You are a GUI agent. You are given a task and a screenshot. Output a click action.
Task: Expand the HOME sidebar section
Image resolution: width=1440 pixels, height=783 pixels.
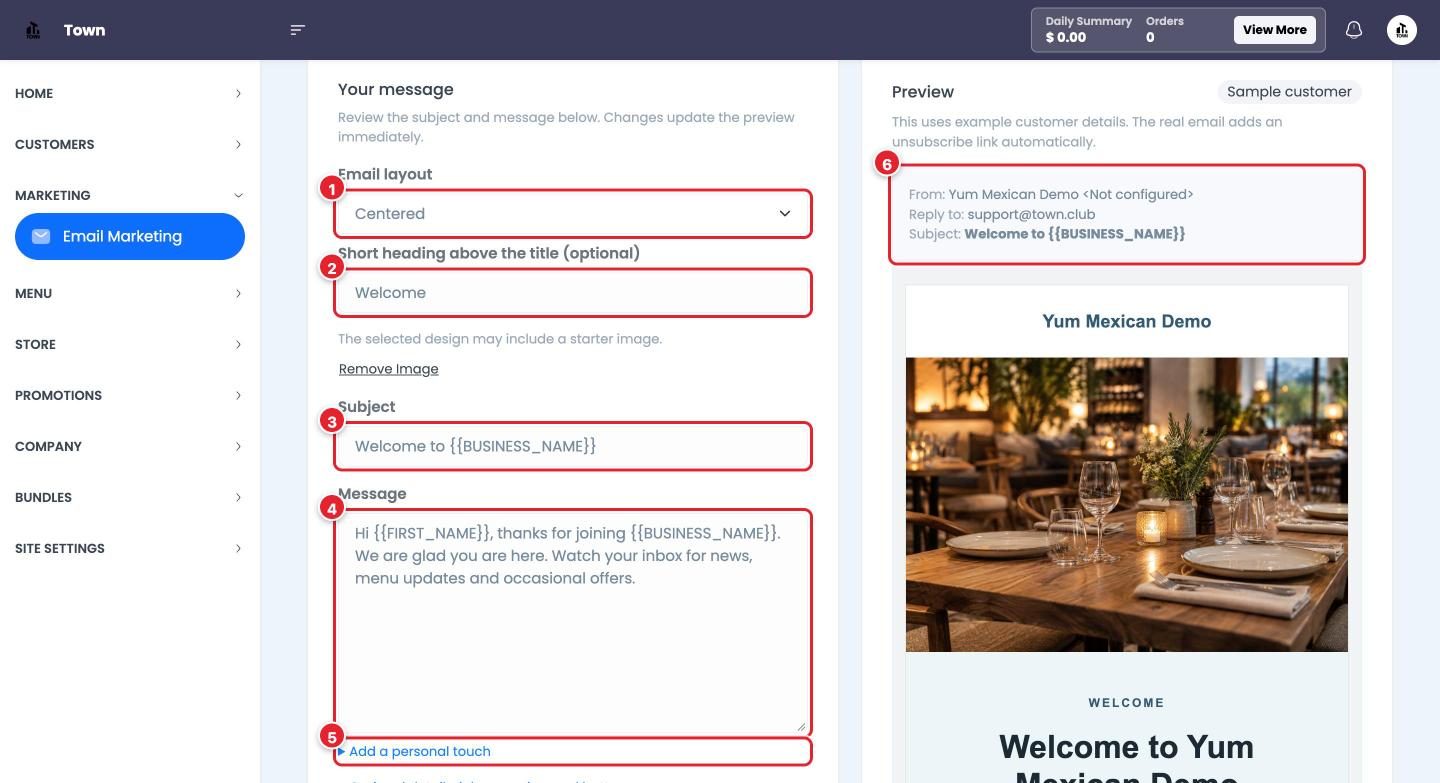pos(130,93)
